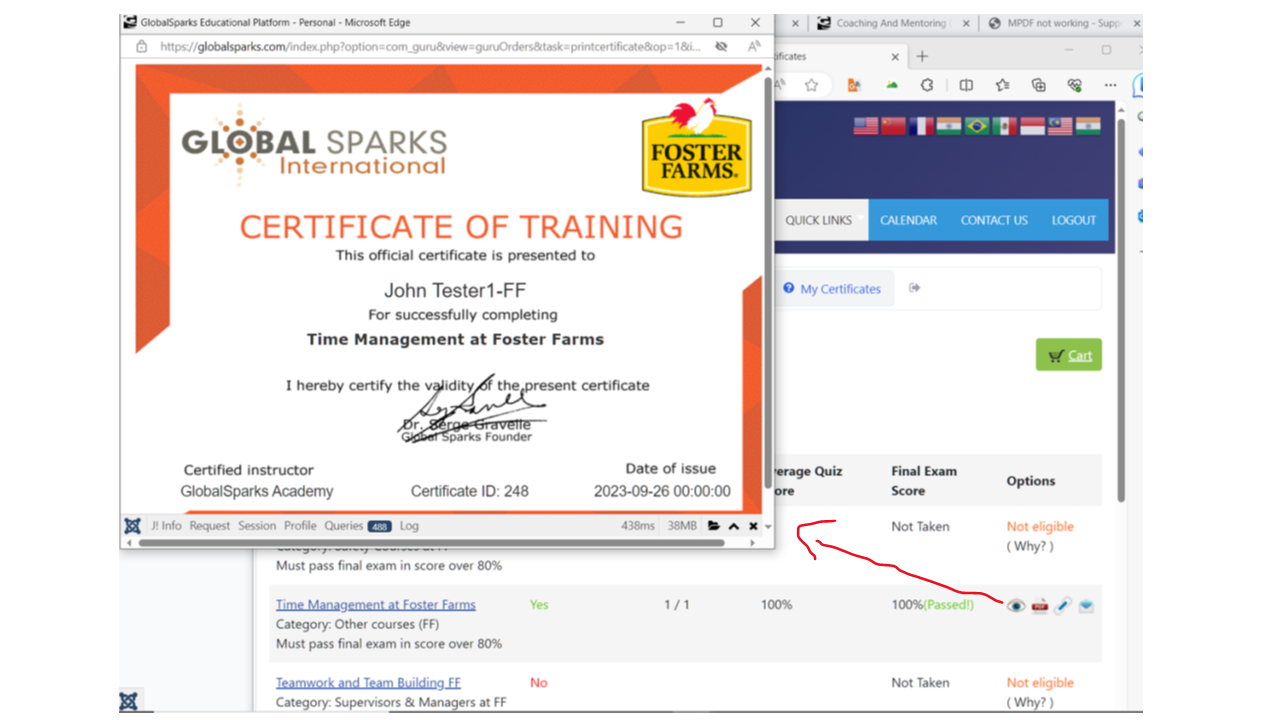Collapse the debug bar with the up chevron
Image resolution: width=1280 pixels, height=720 pixels.
734,526
